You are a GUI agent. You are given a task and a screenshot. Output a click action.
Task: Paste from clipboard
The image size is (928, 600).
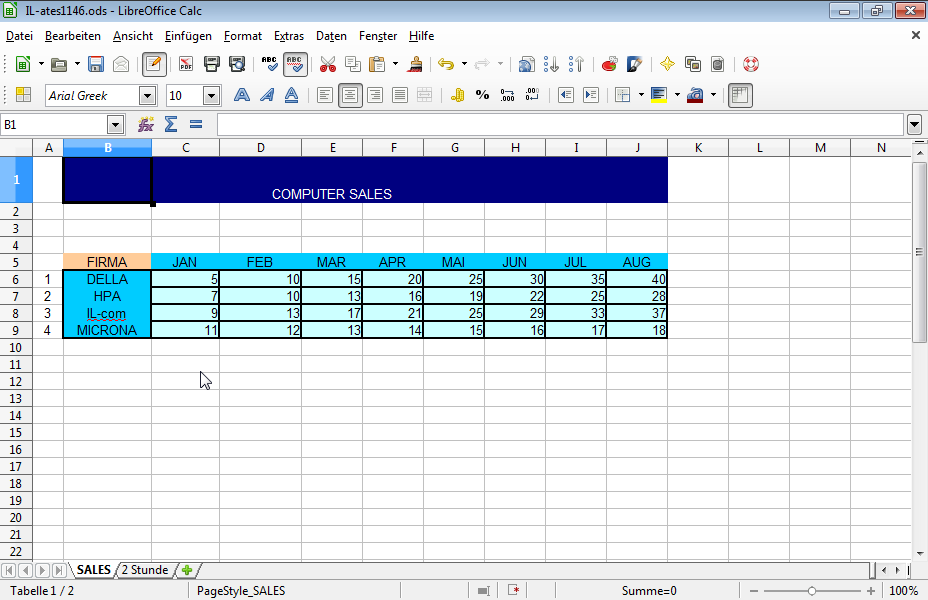tap(377, 64)
